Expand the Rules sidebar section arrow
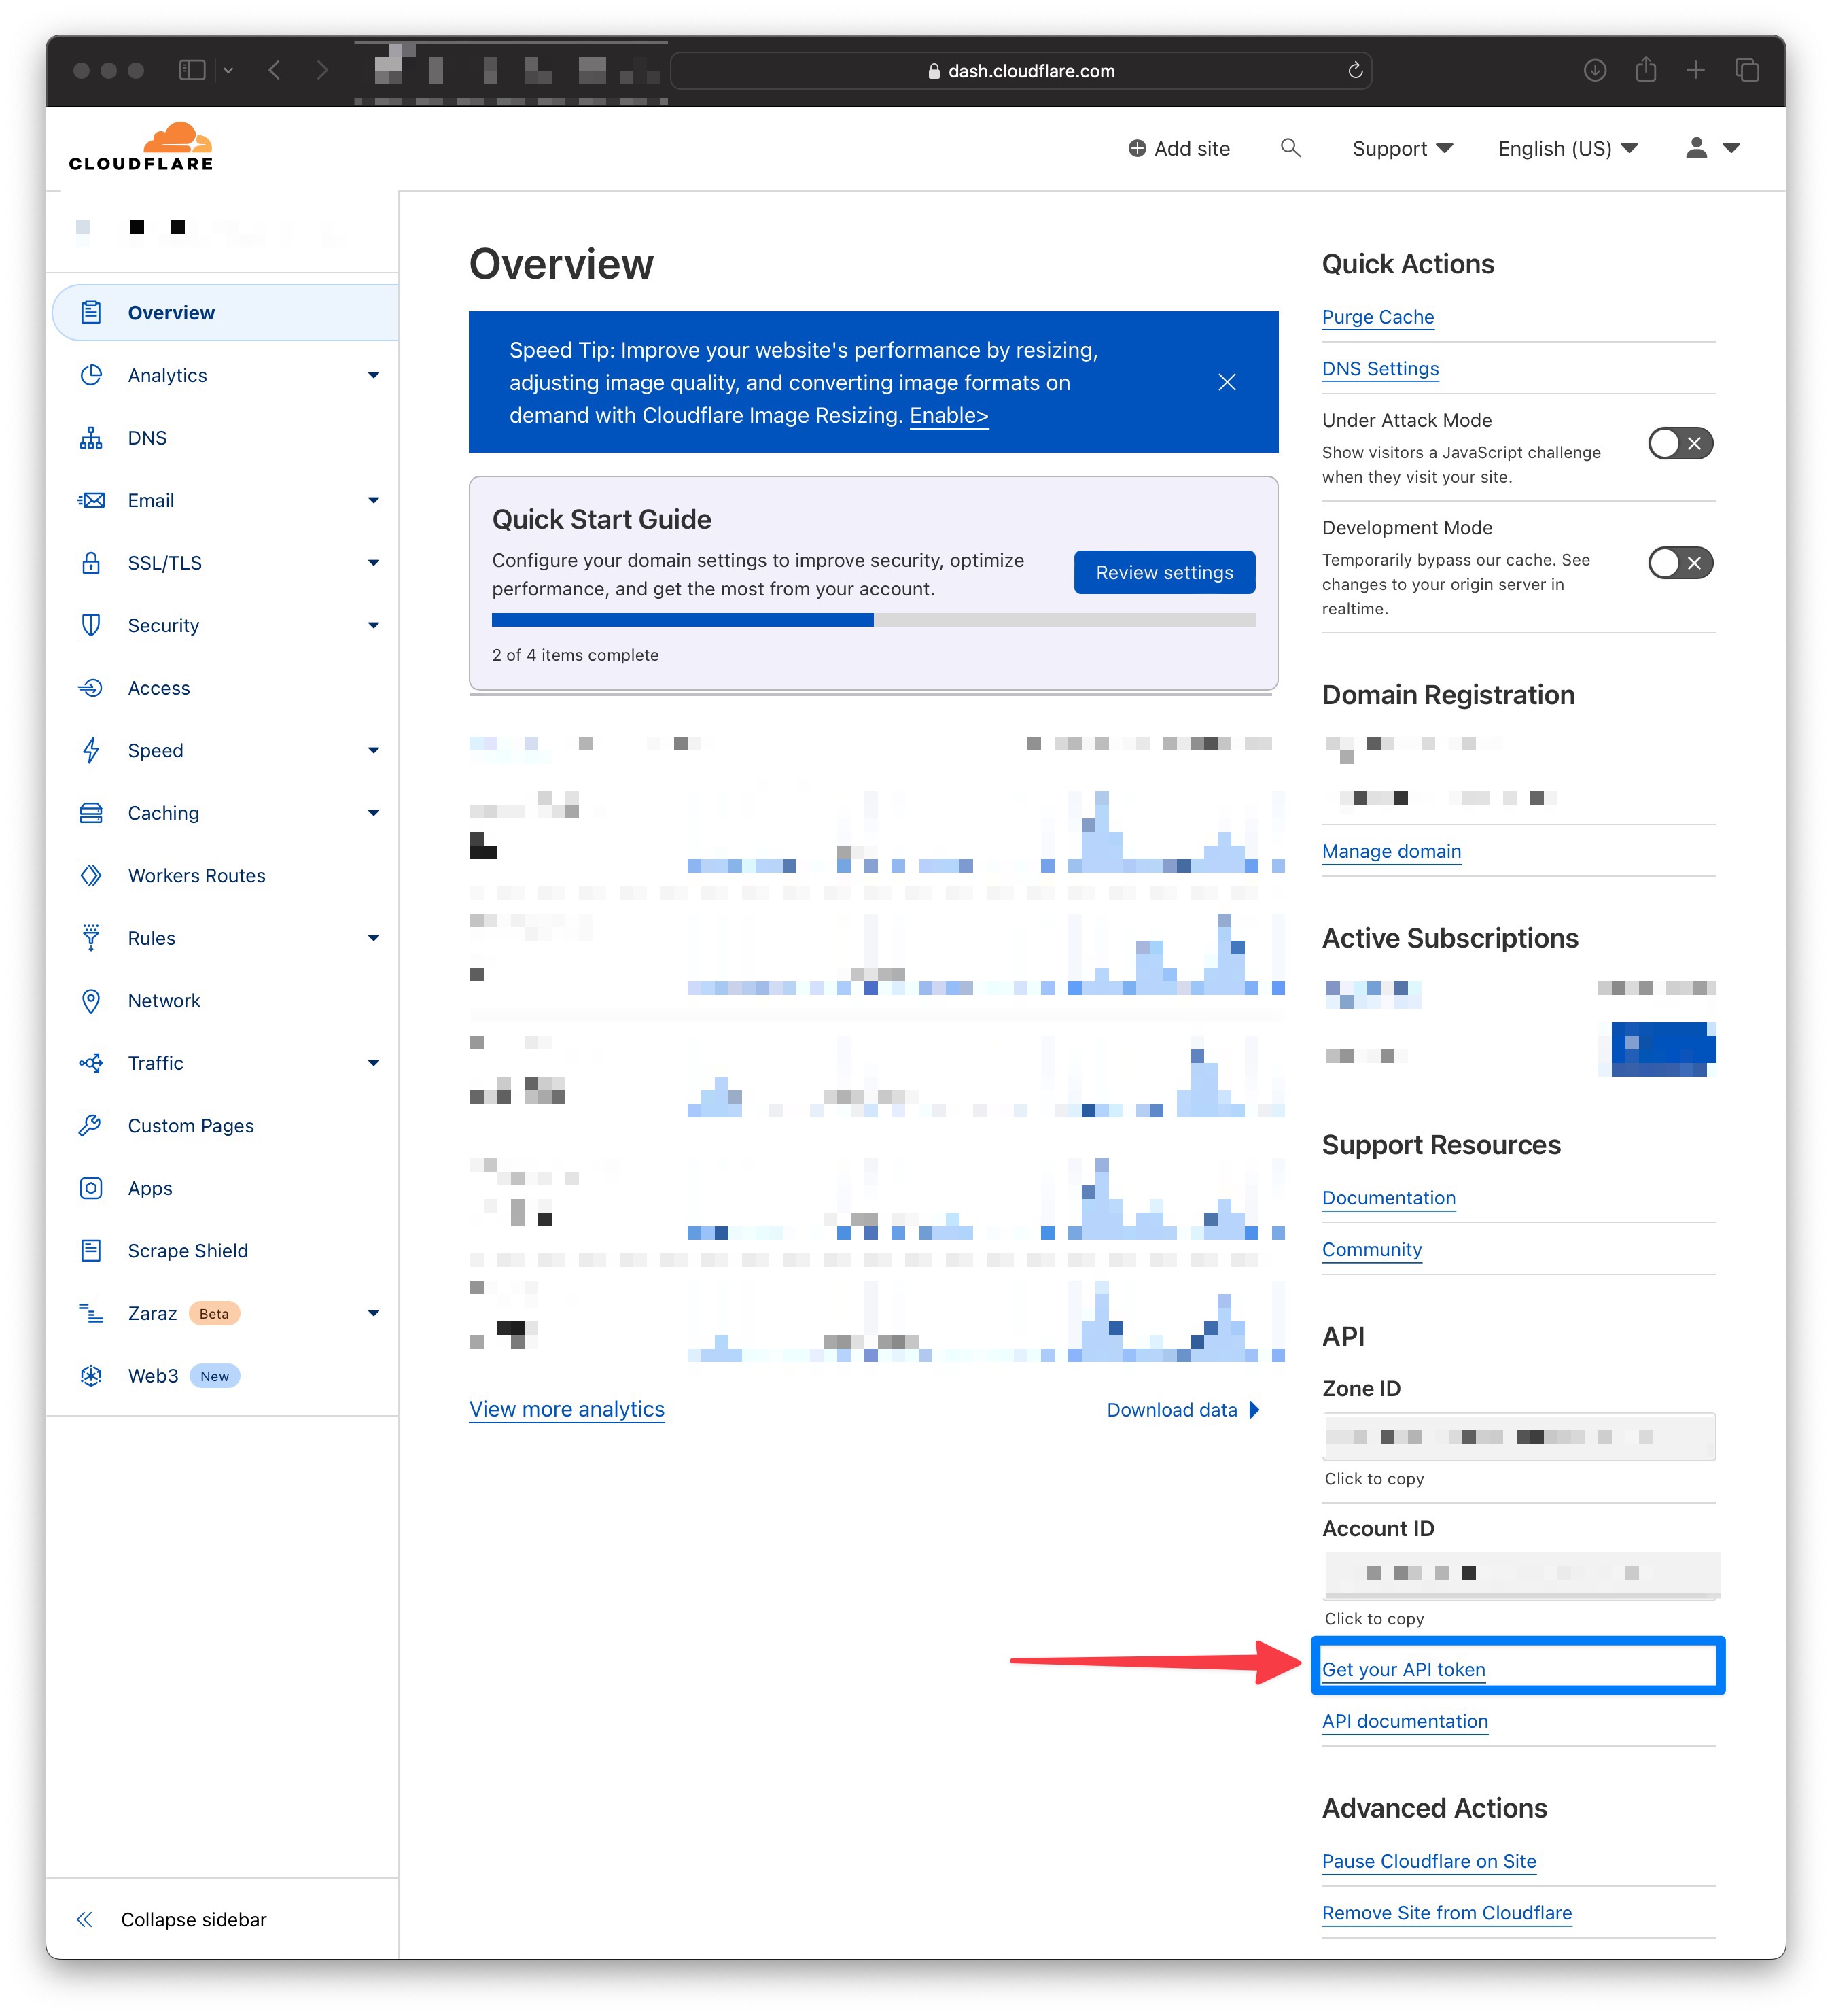This screenshot has height=2016, width=1832. (373, 938)
